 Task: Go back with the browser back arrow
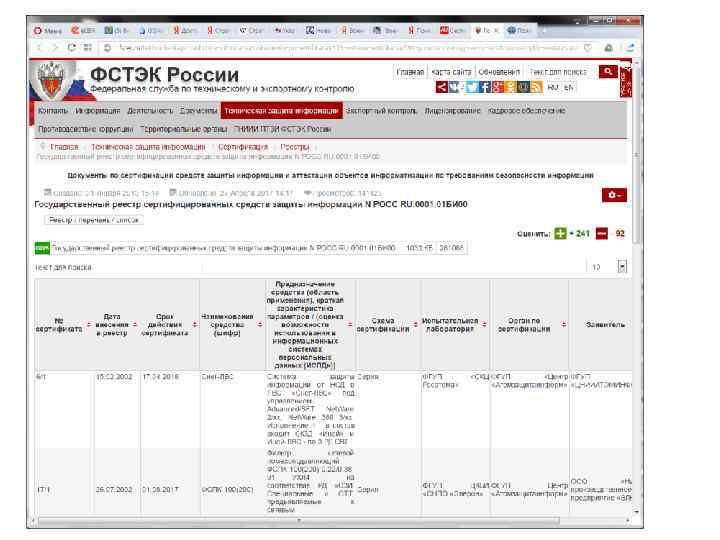click(39, 47)
